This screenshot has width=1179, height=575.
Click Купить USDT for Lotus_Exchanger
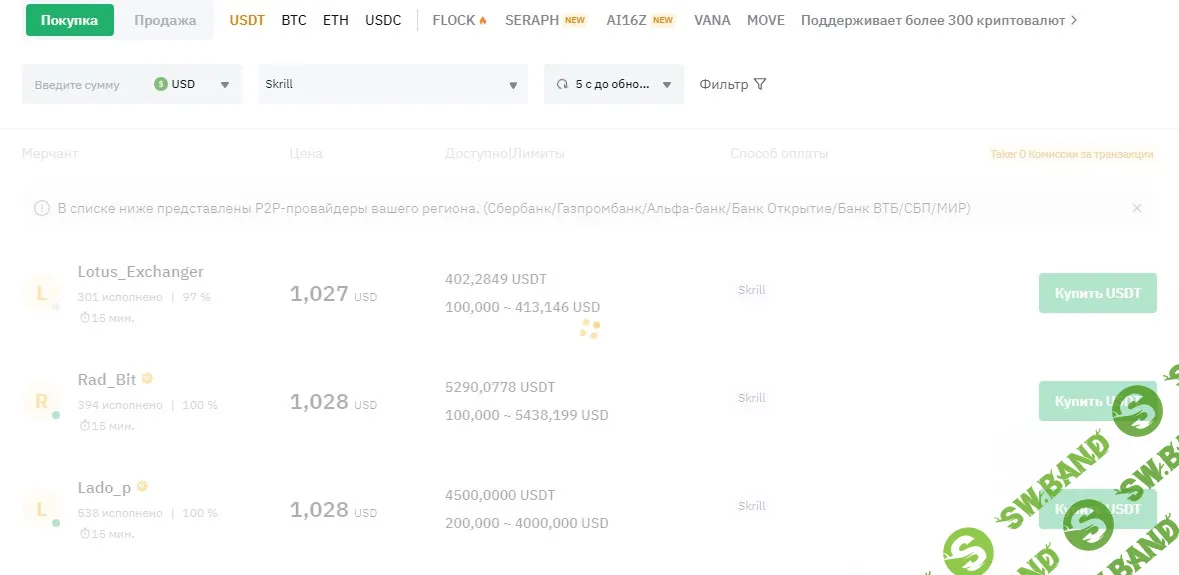tap(1097, 293)
